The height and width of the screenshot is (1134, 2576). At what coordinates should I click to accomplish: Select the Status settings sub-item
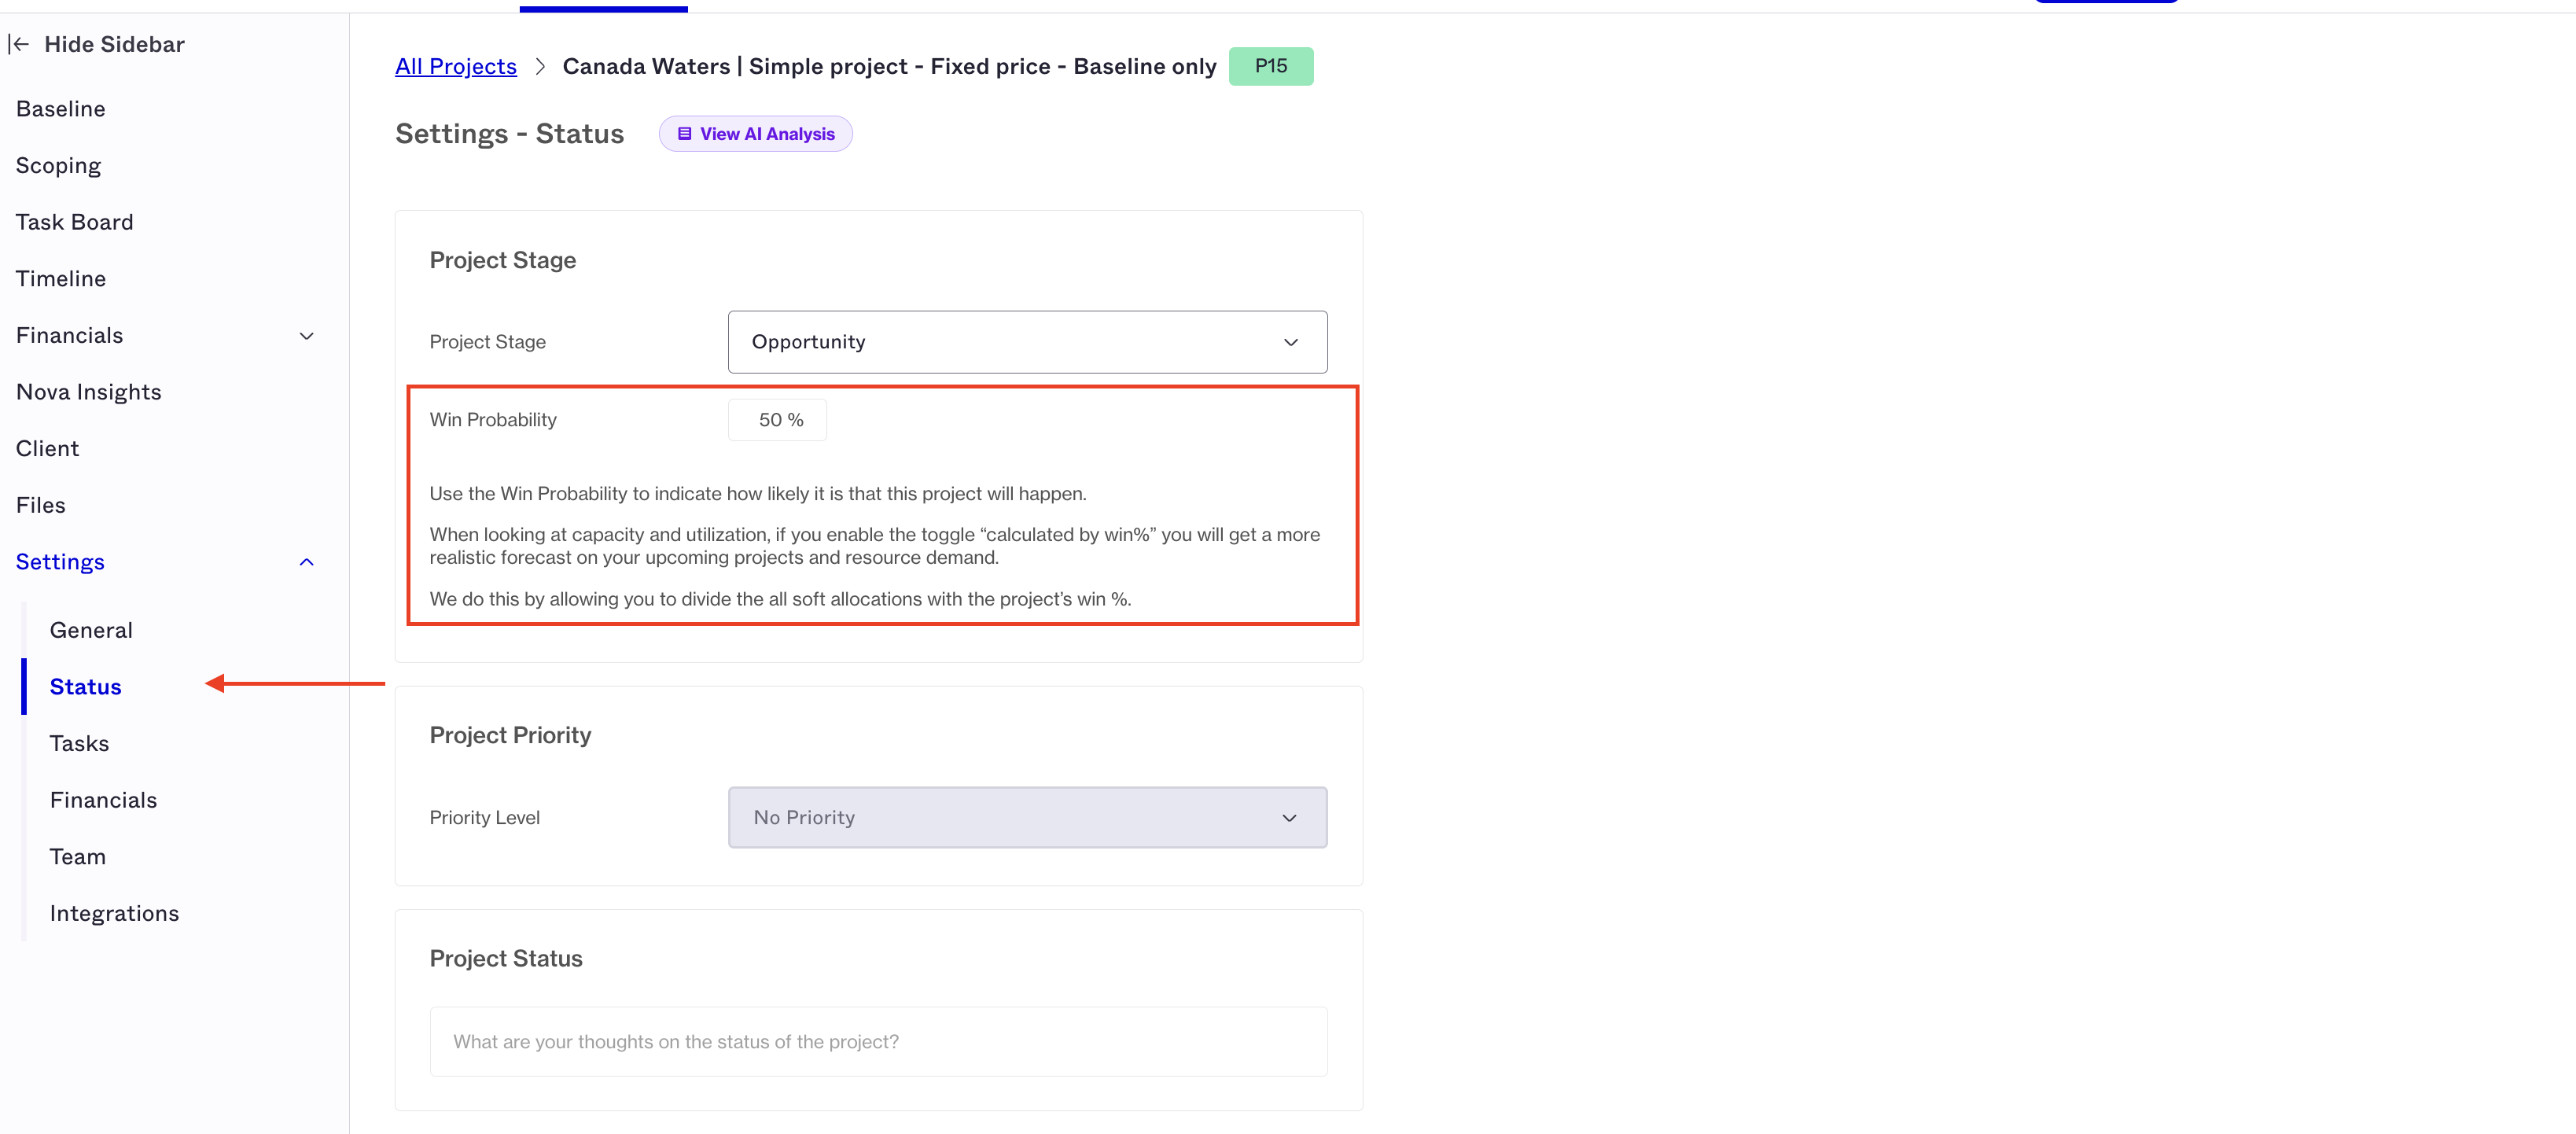tap(86, 687)
